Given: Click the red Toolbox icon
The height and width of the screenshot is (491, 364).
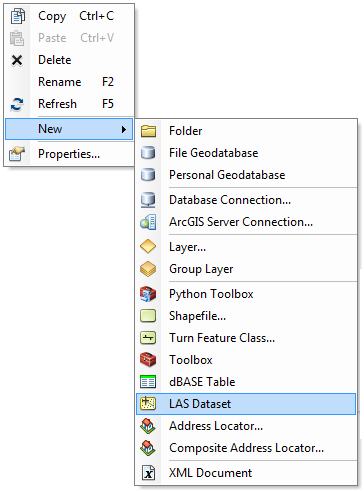Looking at the screenshot, I should click(x=148, y=360).
